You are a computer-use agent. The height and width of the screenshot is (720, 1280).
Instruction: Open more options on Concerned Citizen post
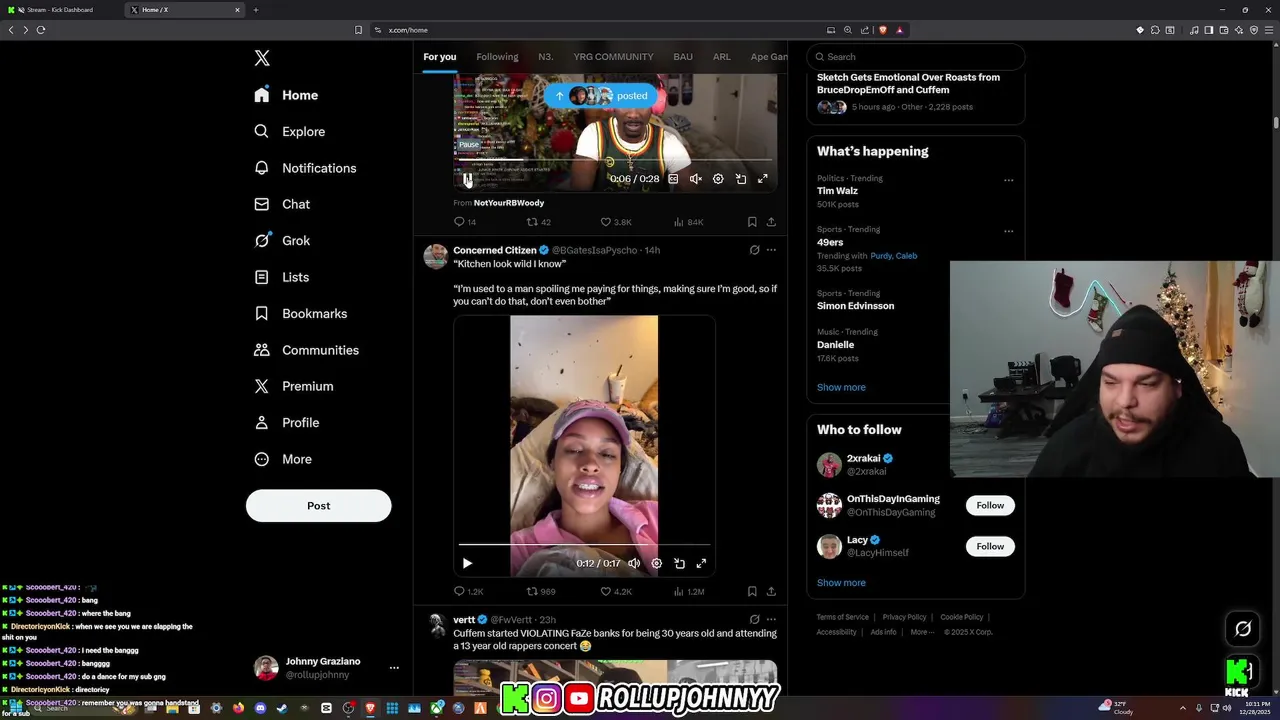[x=771, y=250]
